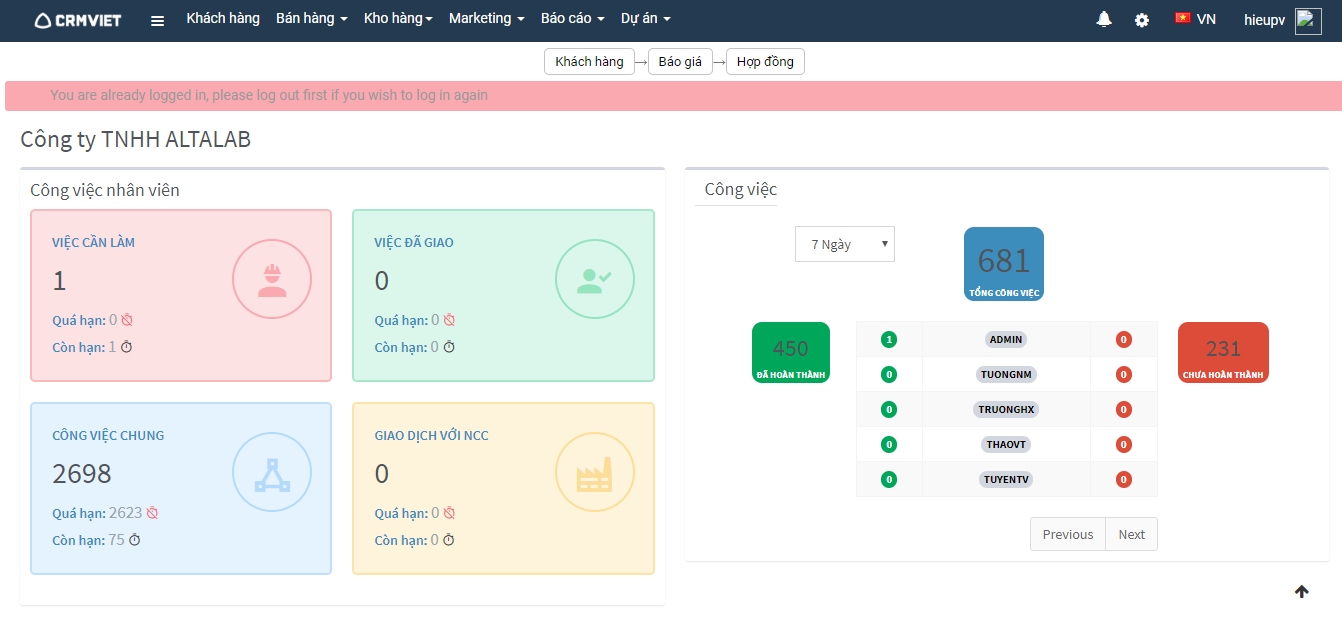Viewport: 1342px width, 622px height.
Task: Click the already logged in alert message
Action: [x=269, y=95]
